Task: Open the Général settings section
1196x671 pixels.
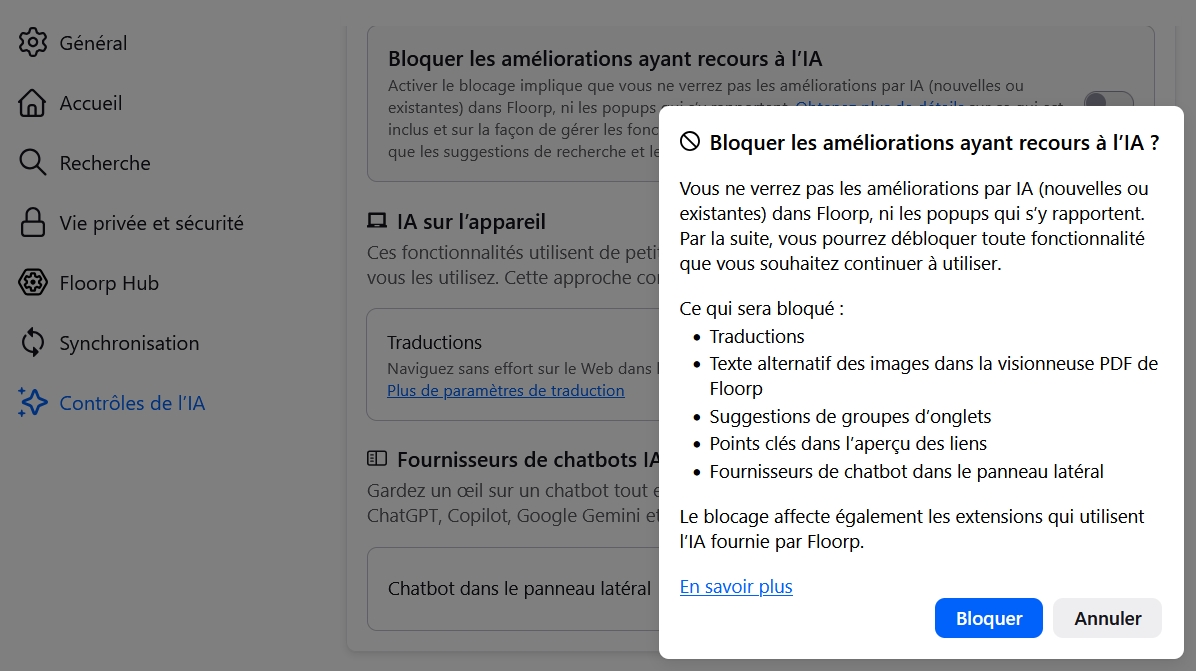Action: [93, 43]
